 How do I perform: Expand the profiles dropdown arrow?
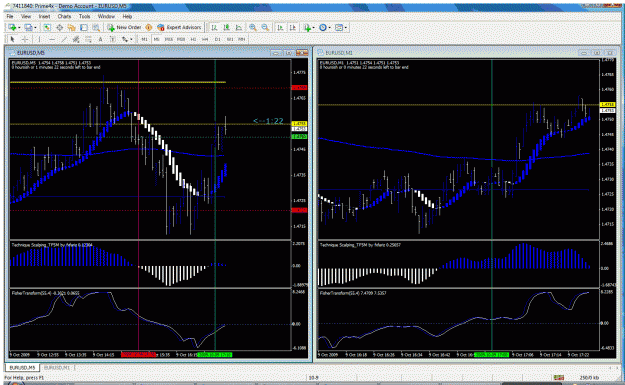[35, 28]
